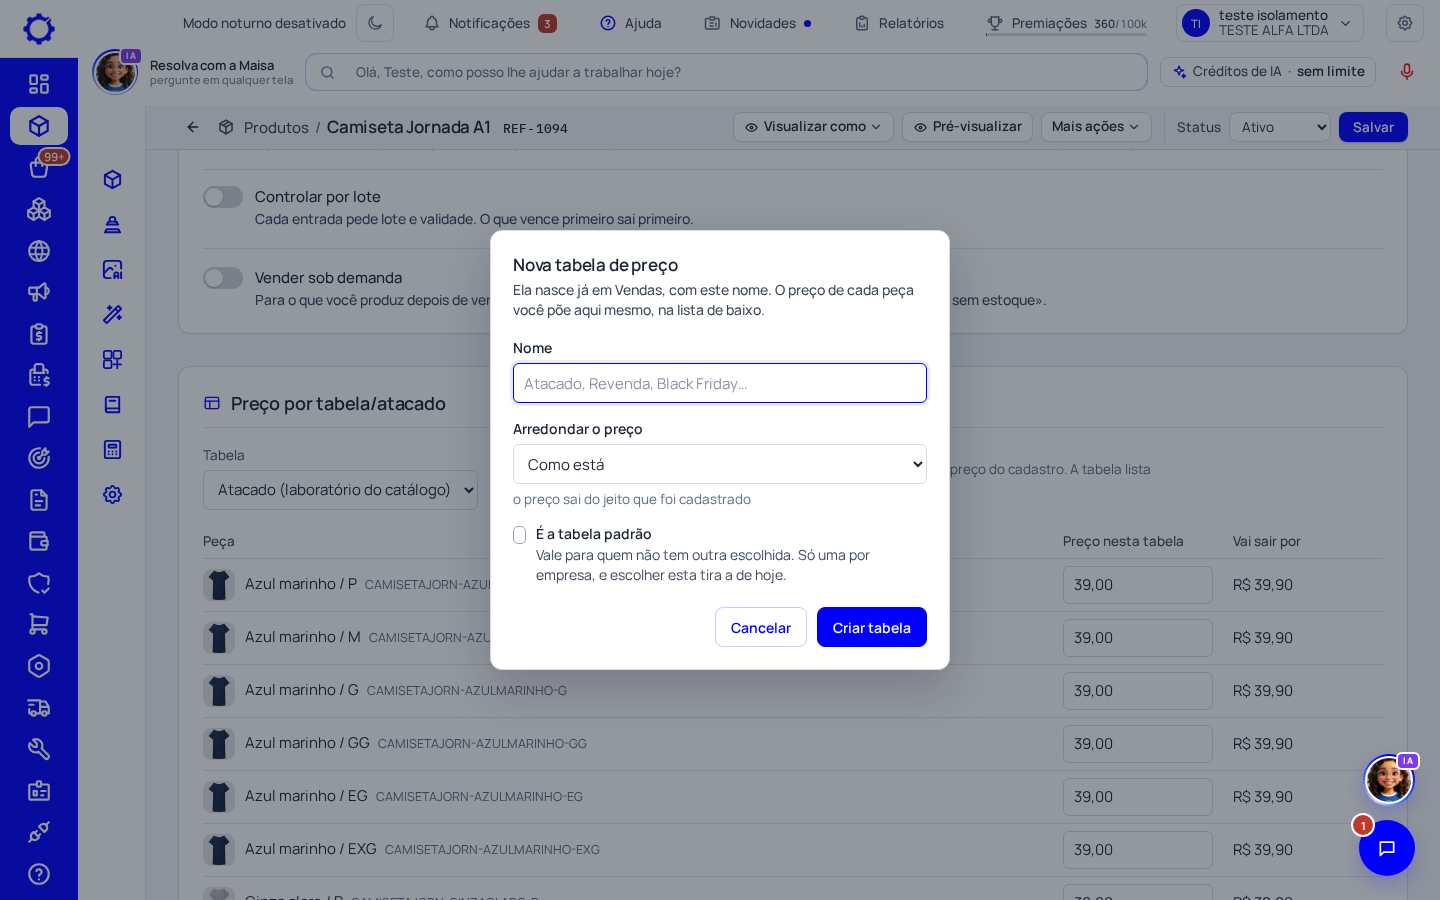Open the globe icon in the left sidebar
This screenshot has height=900, width=1440.
coord(39,251)
